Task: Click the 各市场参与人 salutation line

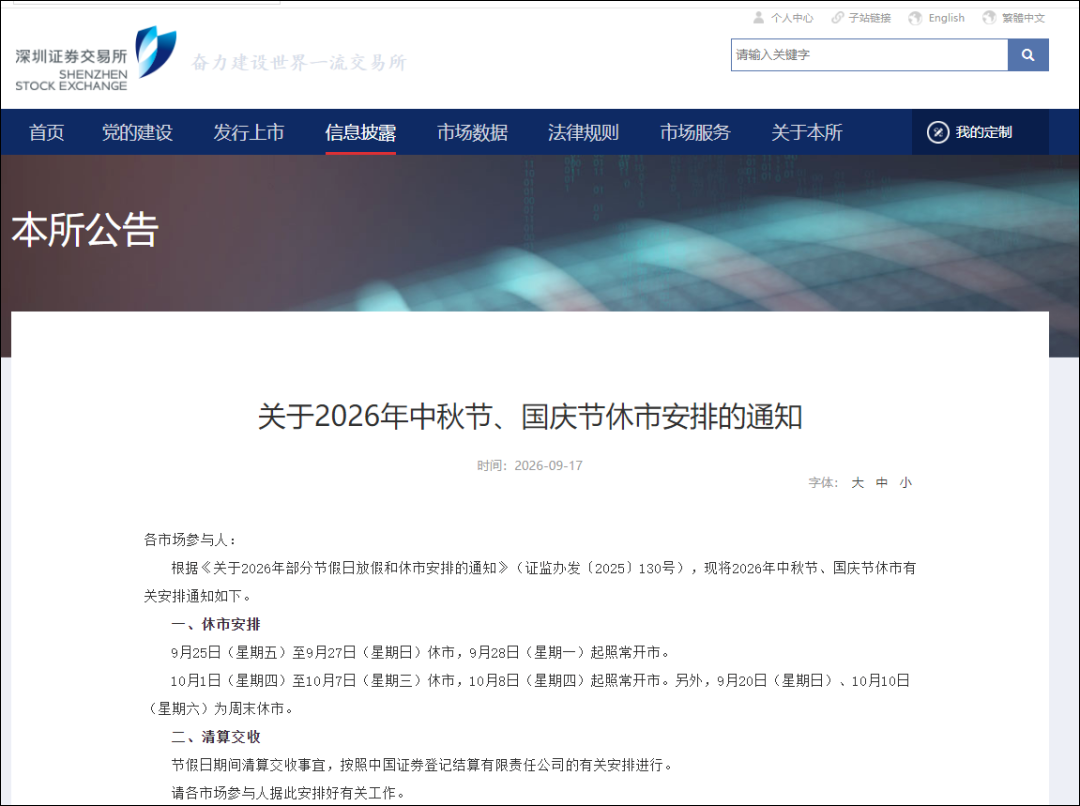Action: [190, 540]
